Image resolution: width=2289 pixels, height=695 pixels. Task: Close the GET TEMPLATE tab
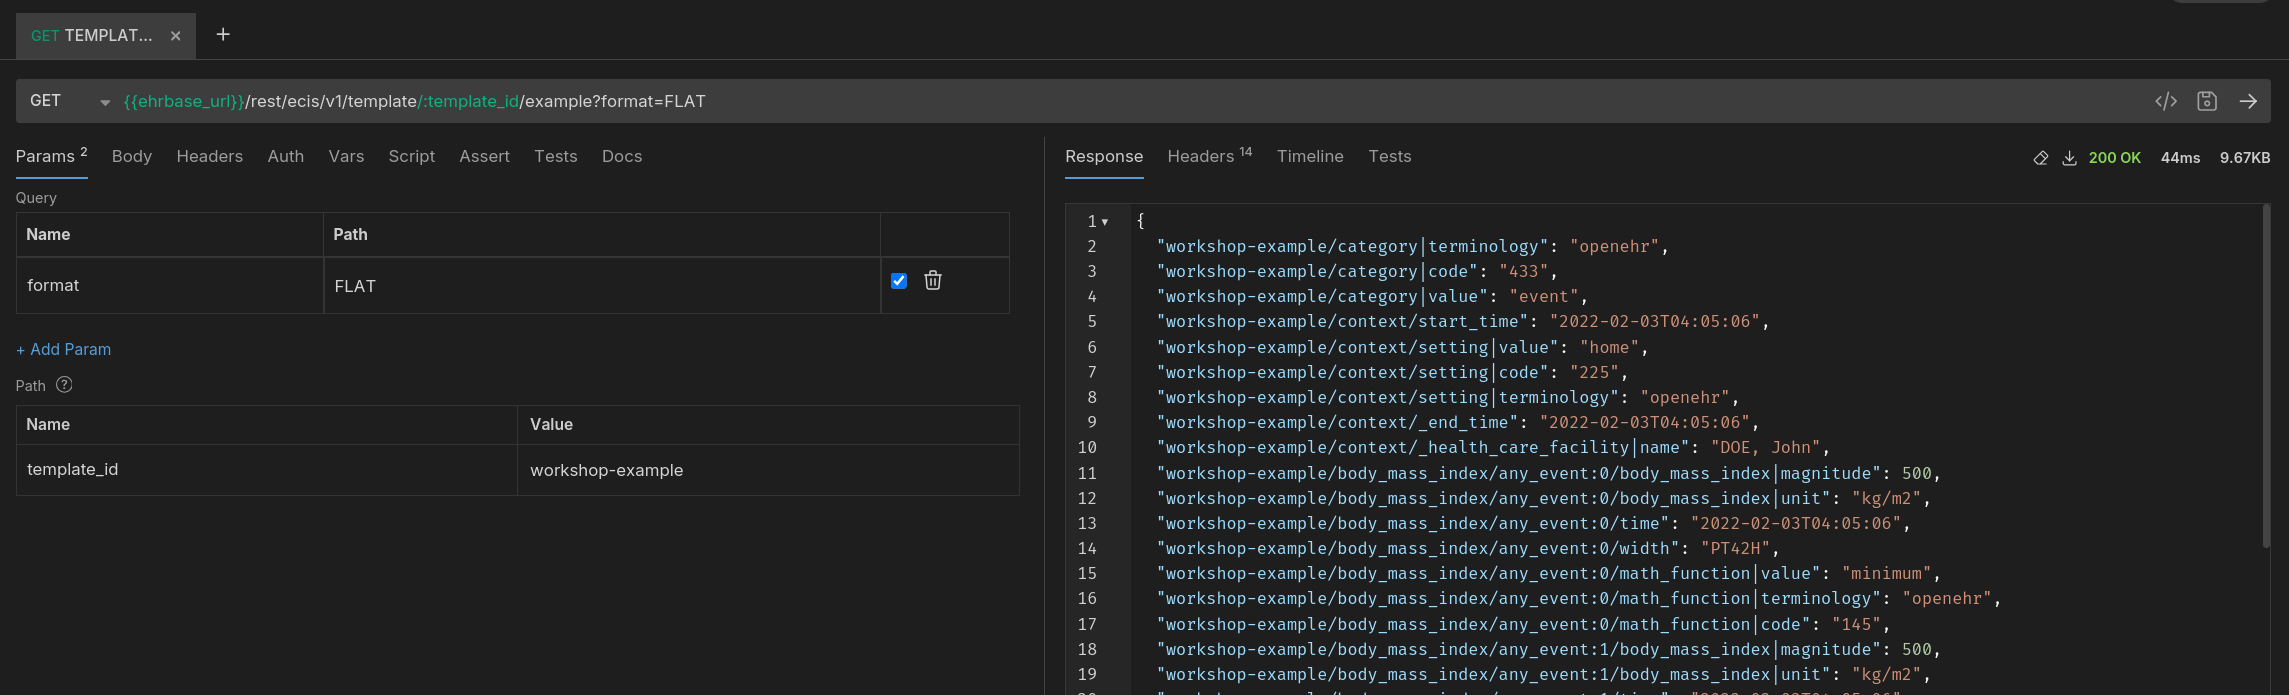point(176,36)
